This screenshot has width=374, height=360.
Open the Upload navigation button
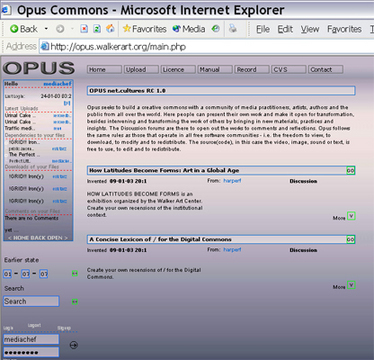(141, 70)
